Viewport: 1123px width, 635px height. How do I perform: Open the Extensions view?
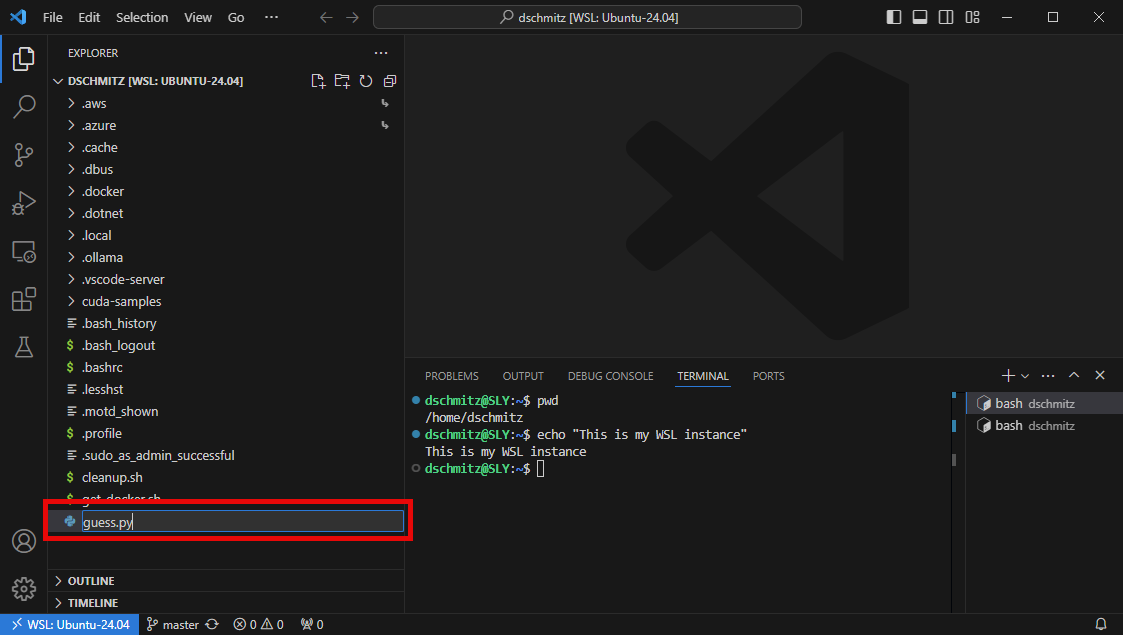click(x=23, y=300)
